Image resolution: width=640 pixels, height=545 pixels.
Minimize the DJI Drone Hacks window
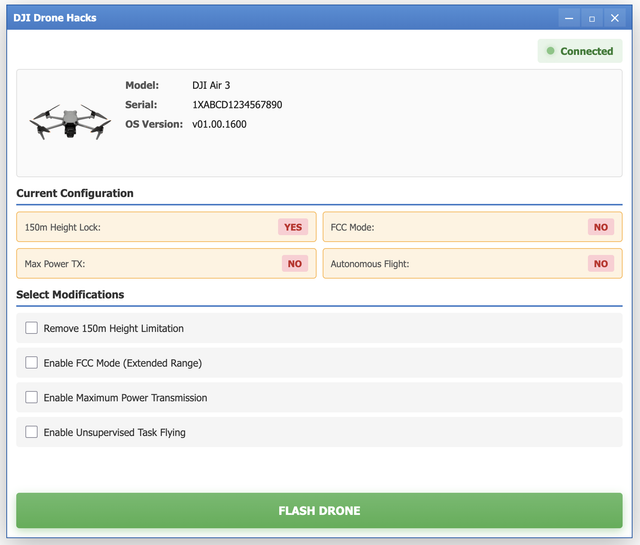coord(569,18)
